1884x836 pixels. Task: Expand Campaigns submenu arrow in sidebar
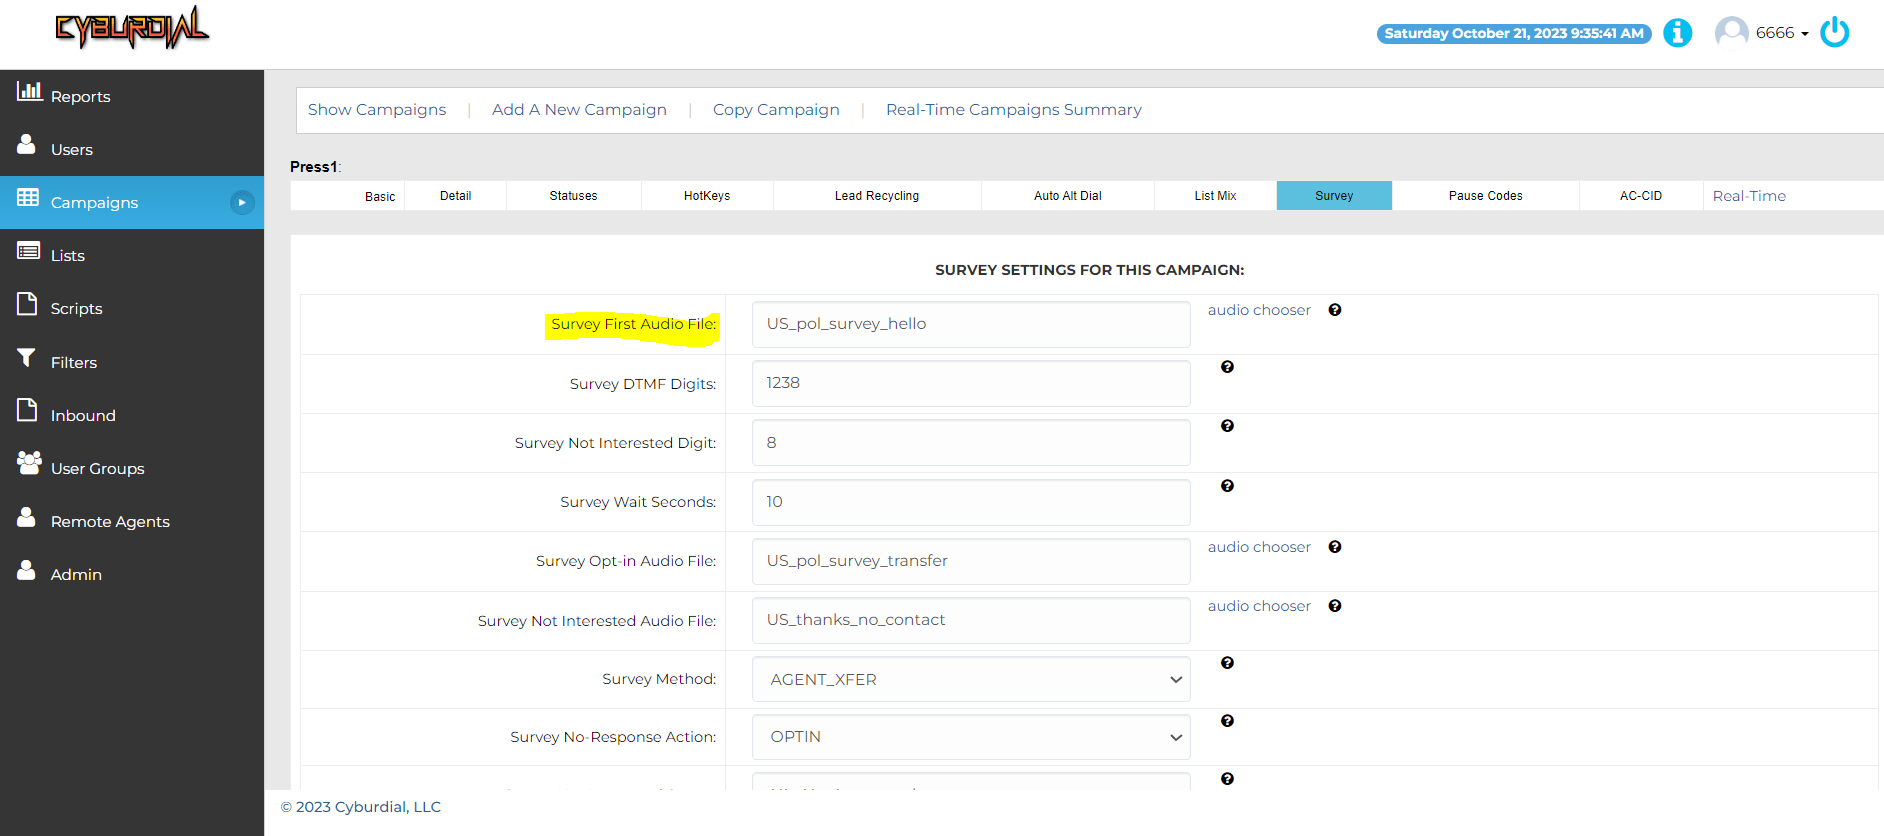point(242,202)
